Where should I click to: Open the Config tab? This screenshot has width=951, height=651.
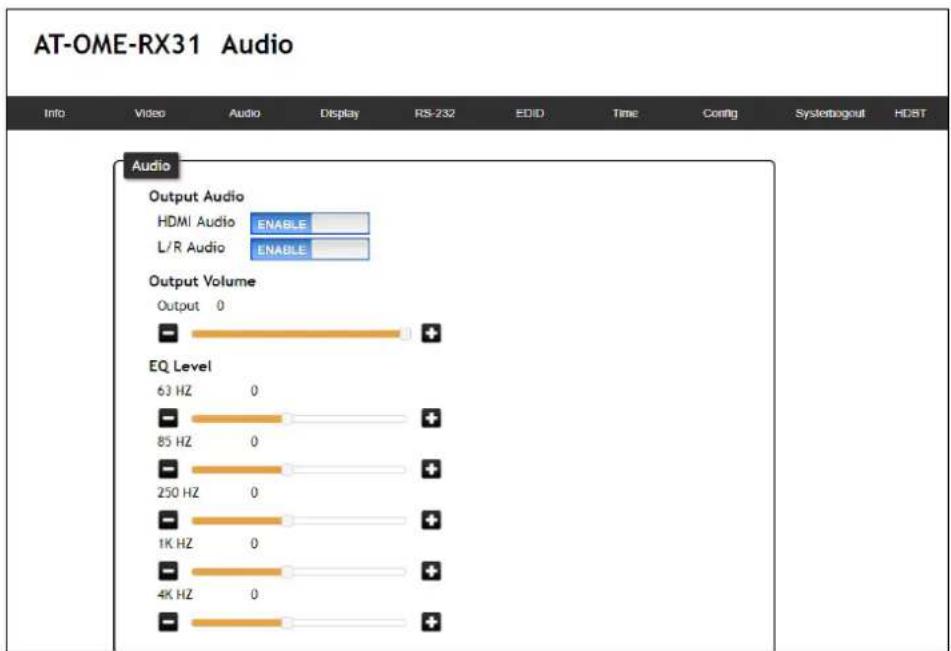click(720, 113)
